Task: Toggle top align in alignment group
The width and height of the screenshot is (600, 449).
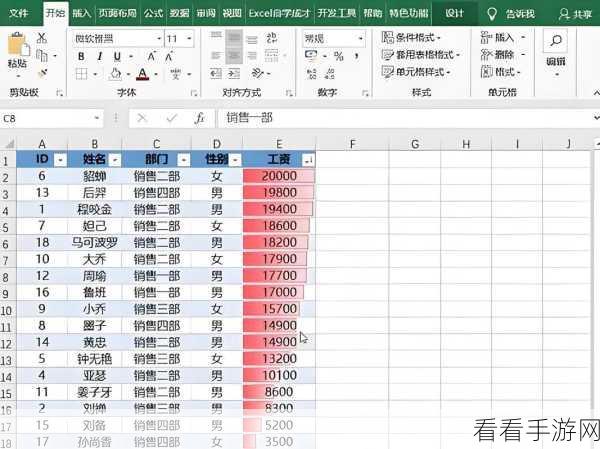Action: [216, 37]
